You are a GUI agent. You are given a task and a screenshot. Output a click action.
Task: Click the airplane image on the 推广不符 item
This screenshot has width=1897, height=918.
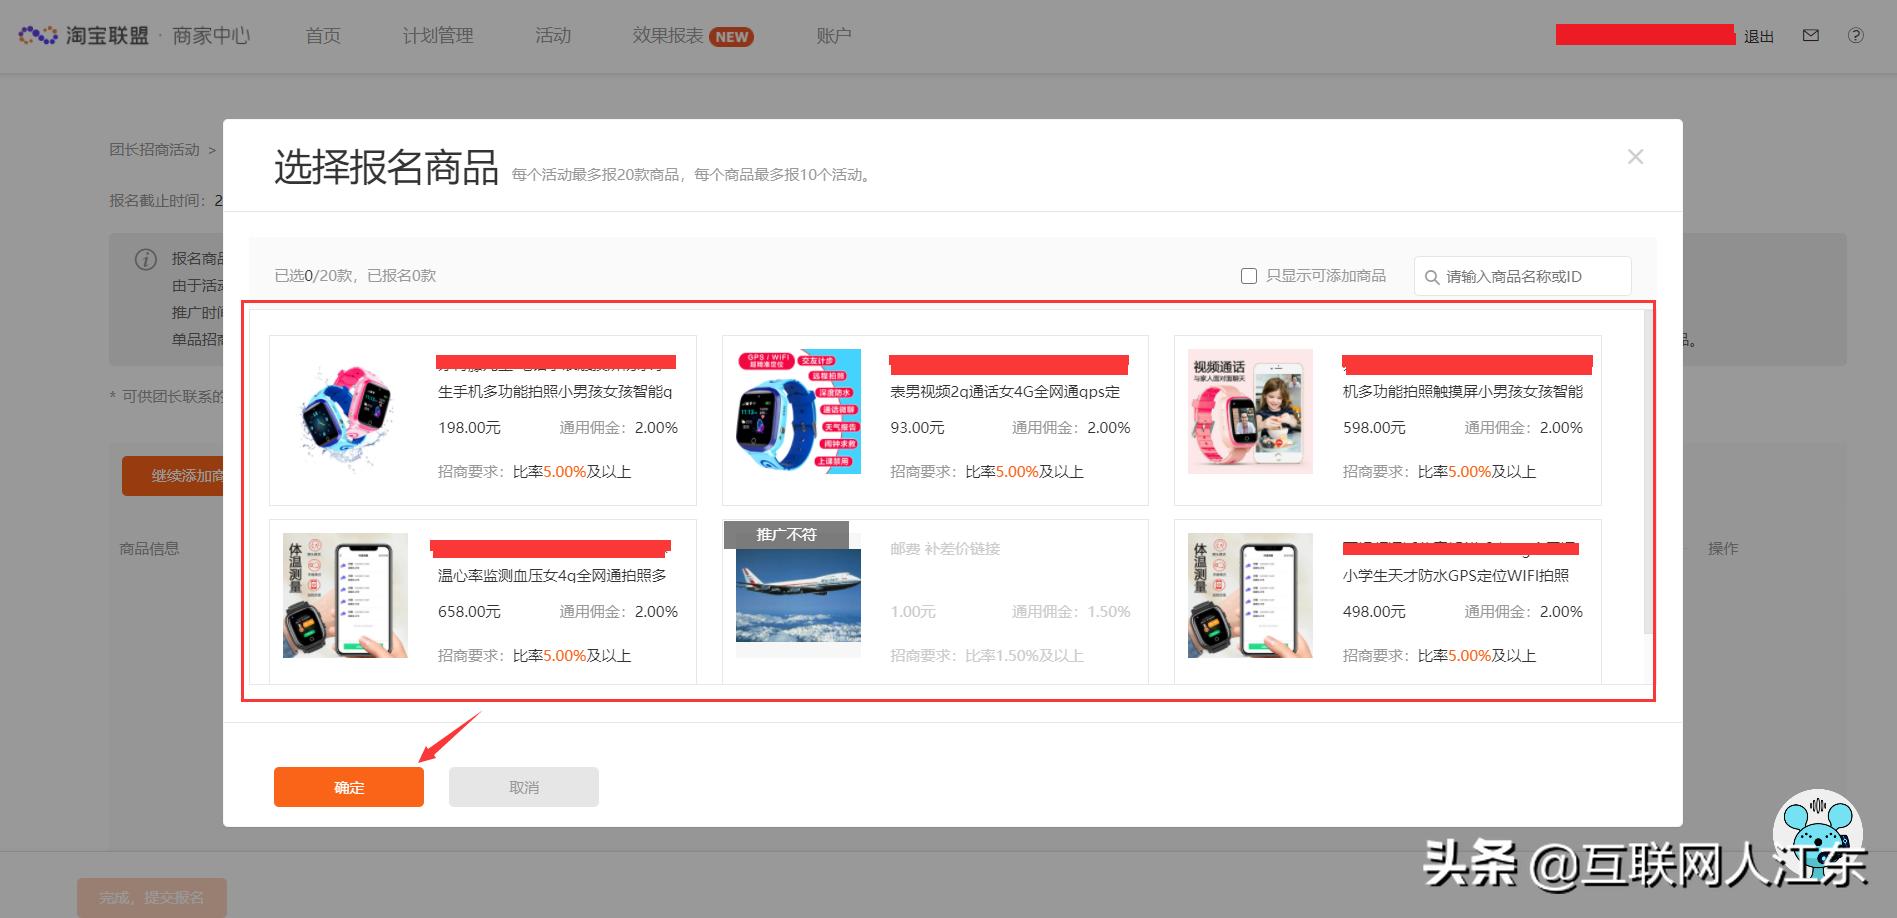(797, 600)
